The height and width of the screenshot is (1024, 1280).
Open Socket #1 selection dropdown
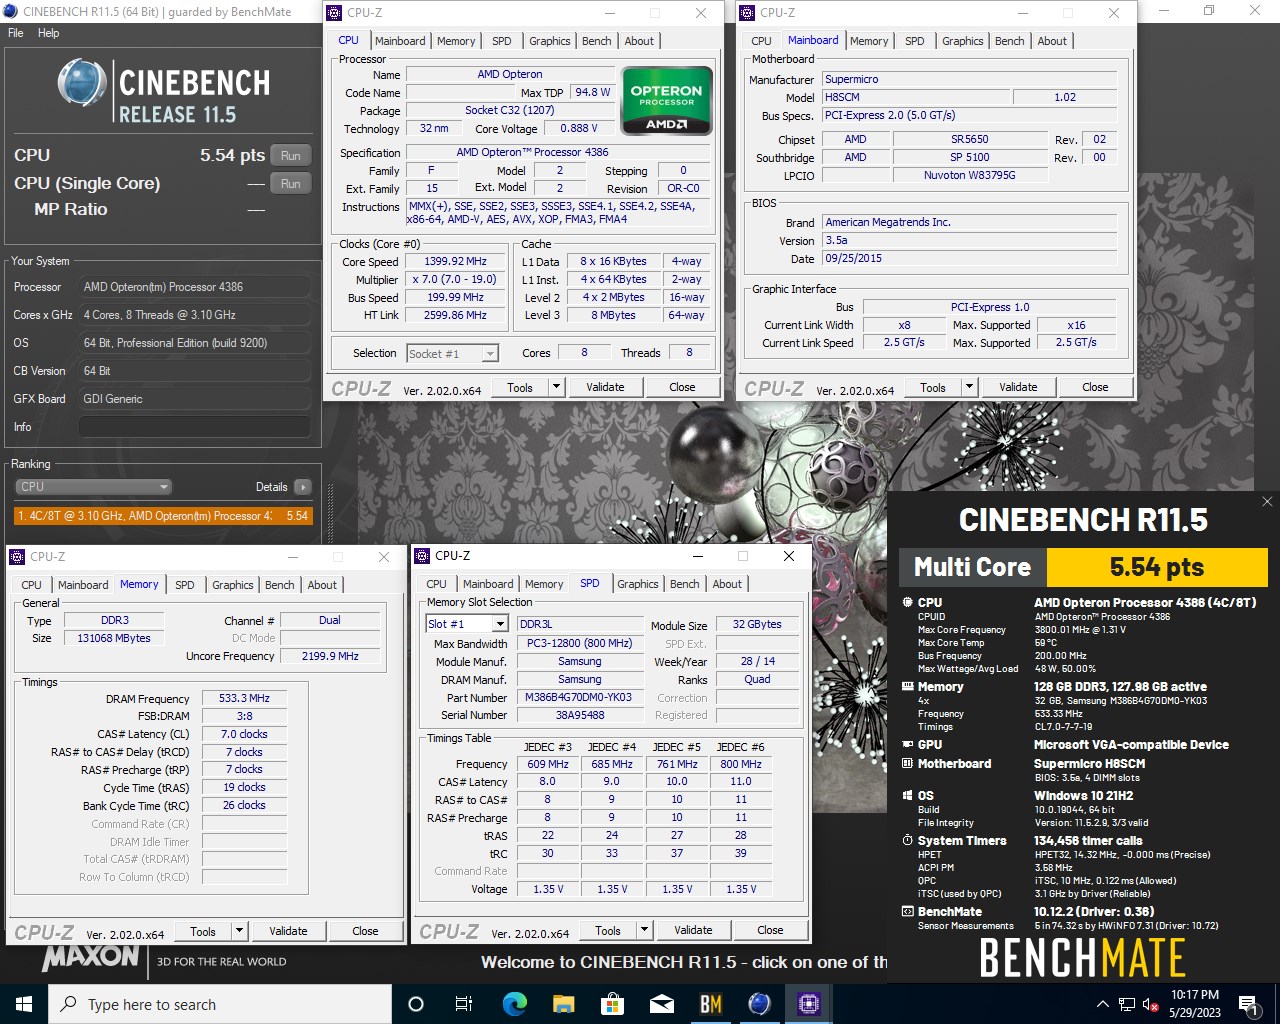tap(452, 353)
